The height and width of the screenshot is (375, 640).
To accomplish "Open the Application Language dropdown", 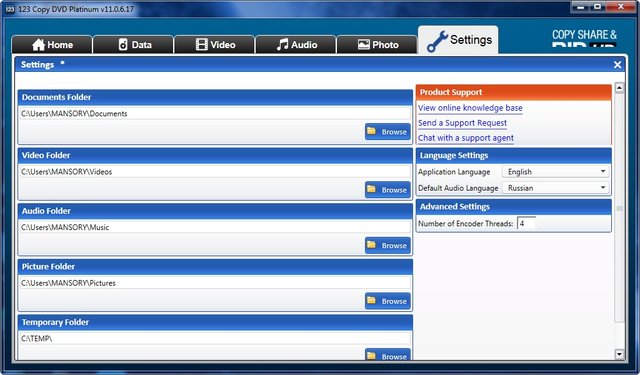I will pos(556,172).
